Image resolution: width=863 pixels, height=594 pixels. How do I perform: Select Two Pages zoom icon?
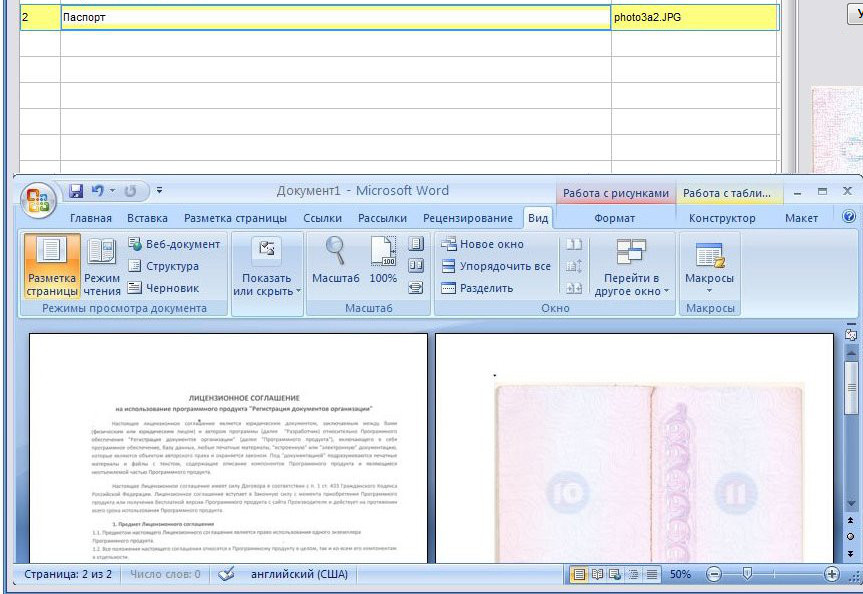[x=416, y=266]
